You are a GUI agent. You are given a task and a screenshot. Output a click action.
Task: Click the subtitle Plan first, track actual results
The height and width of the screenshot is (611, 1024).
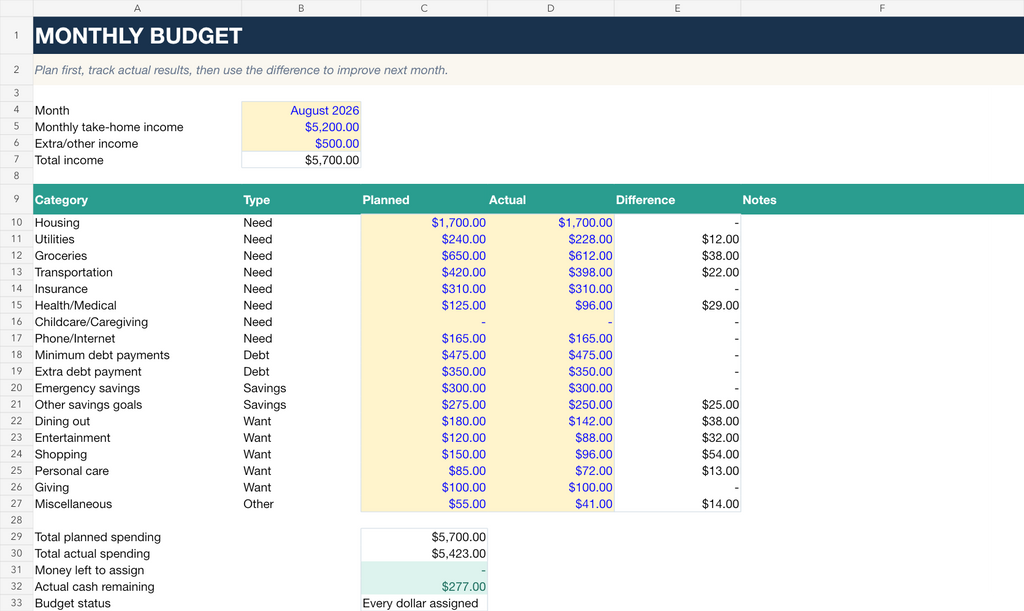tap(241, 70)
